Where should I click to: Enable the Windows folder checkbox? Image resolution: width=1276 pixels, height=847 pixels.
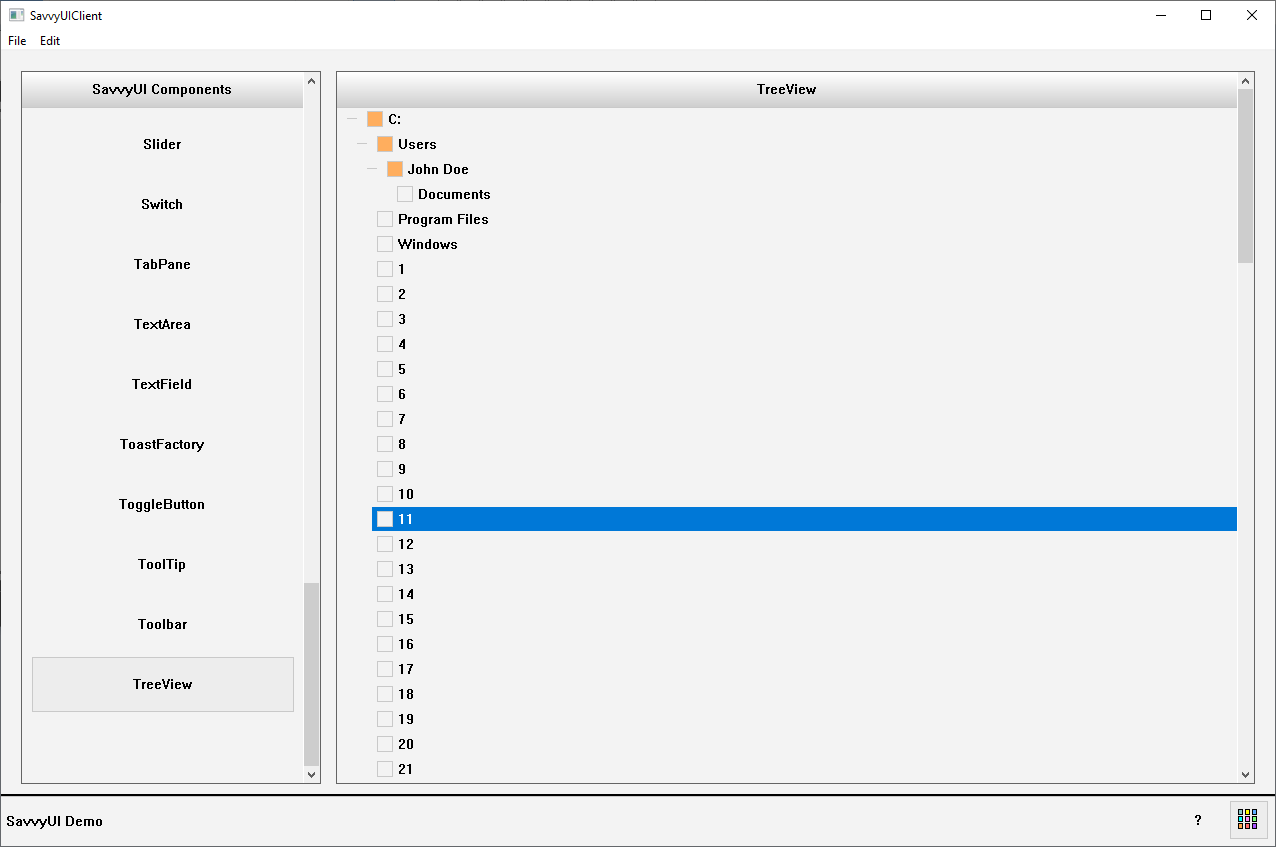(385, 244)
